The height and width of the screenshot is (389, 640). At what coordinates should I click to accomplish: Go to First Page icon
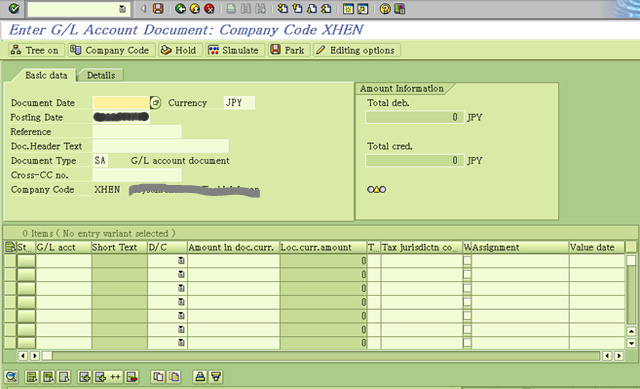click(282, 9)
